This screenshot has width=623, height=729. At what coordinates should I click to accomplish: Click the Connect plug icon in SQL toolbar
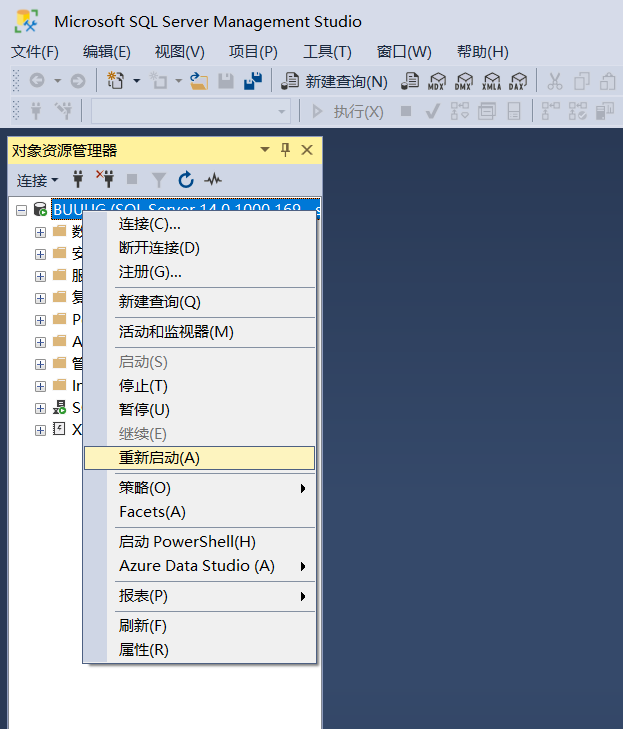[x=36, y=111]
